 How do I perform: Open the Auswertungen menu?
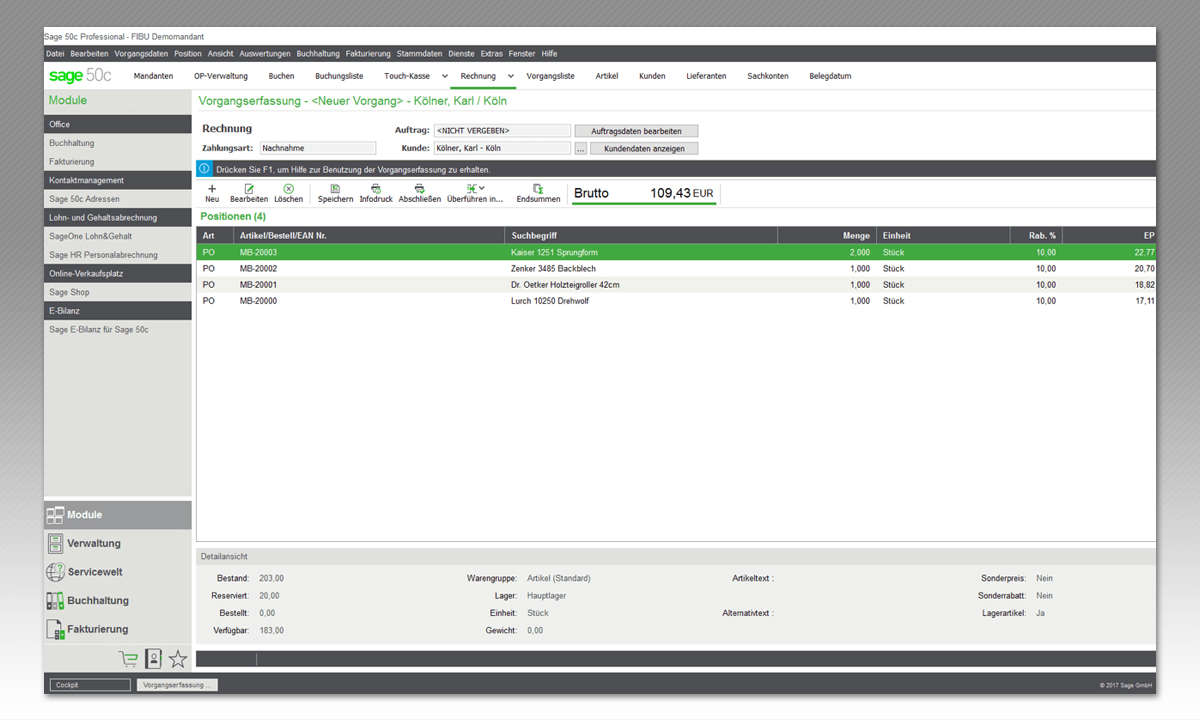(x=265, y=53)
